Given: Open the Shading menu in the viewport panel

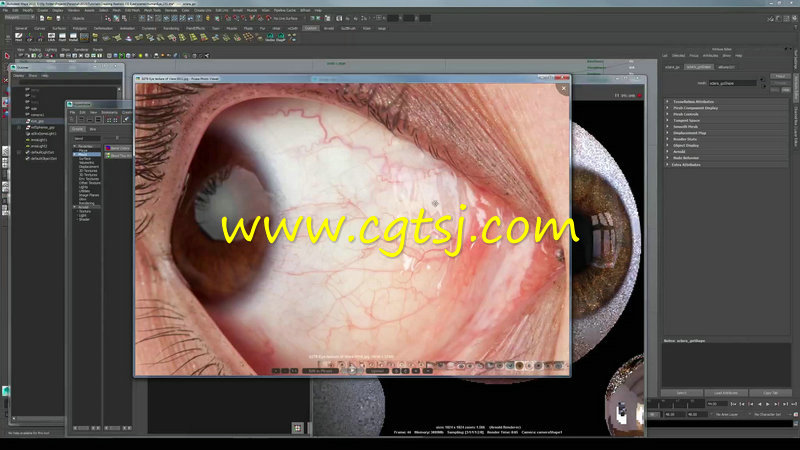Looking at the screenshot, I should [34, 49].
